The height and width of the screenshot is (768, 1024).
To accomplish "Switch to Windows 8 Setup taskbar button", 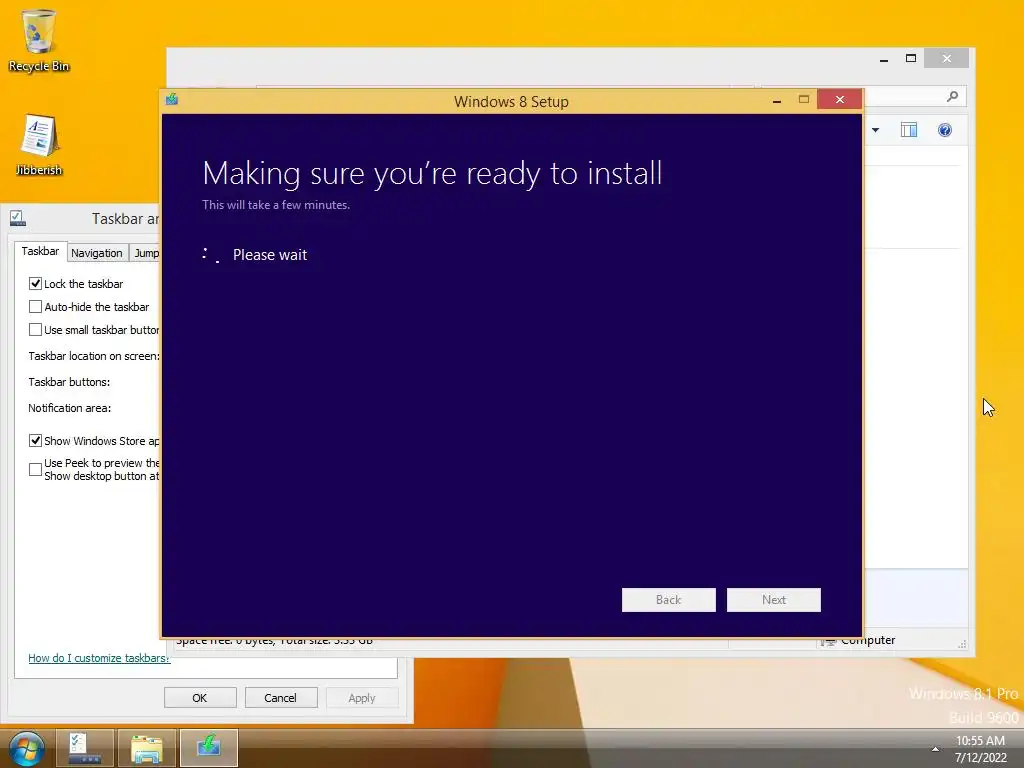I will (x=209, y=748).
